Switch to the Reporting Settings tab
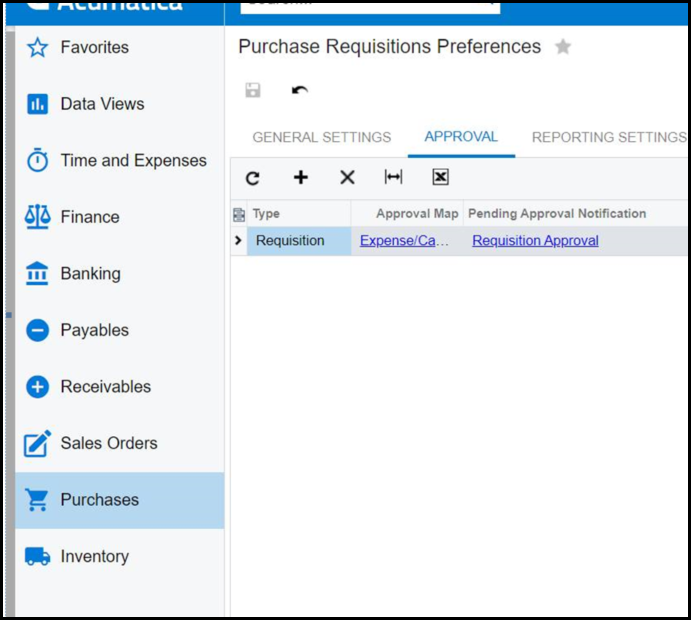691x620 pixels. (608, 137)
